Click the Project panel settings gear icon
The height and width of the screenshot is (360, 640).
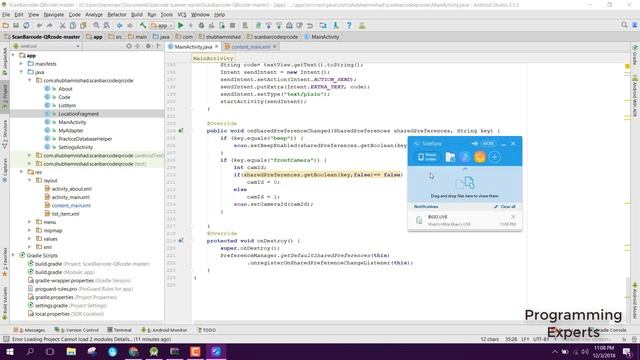148,46
